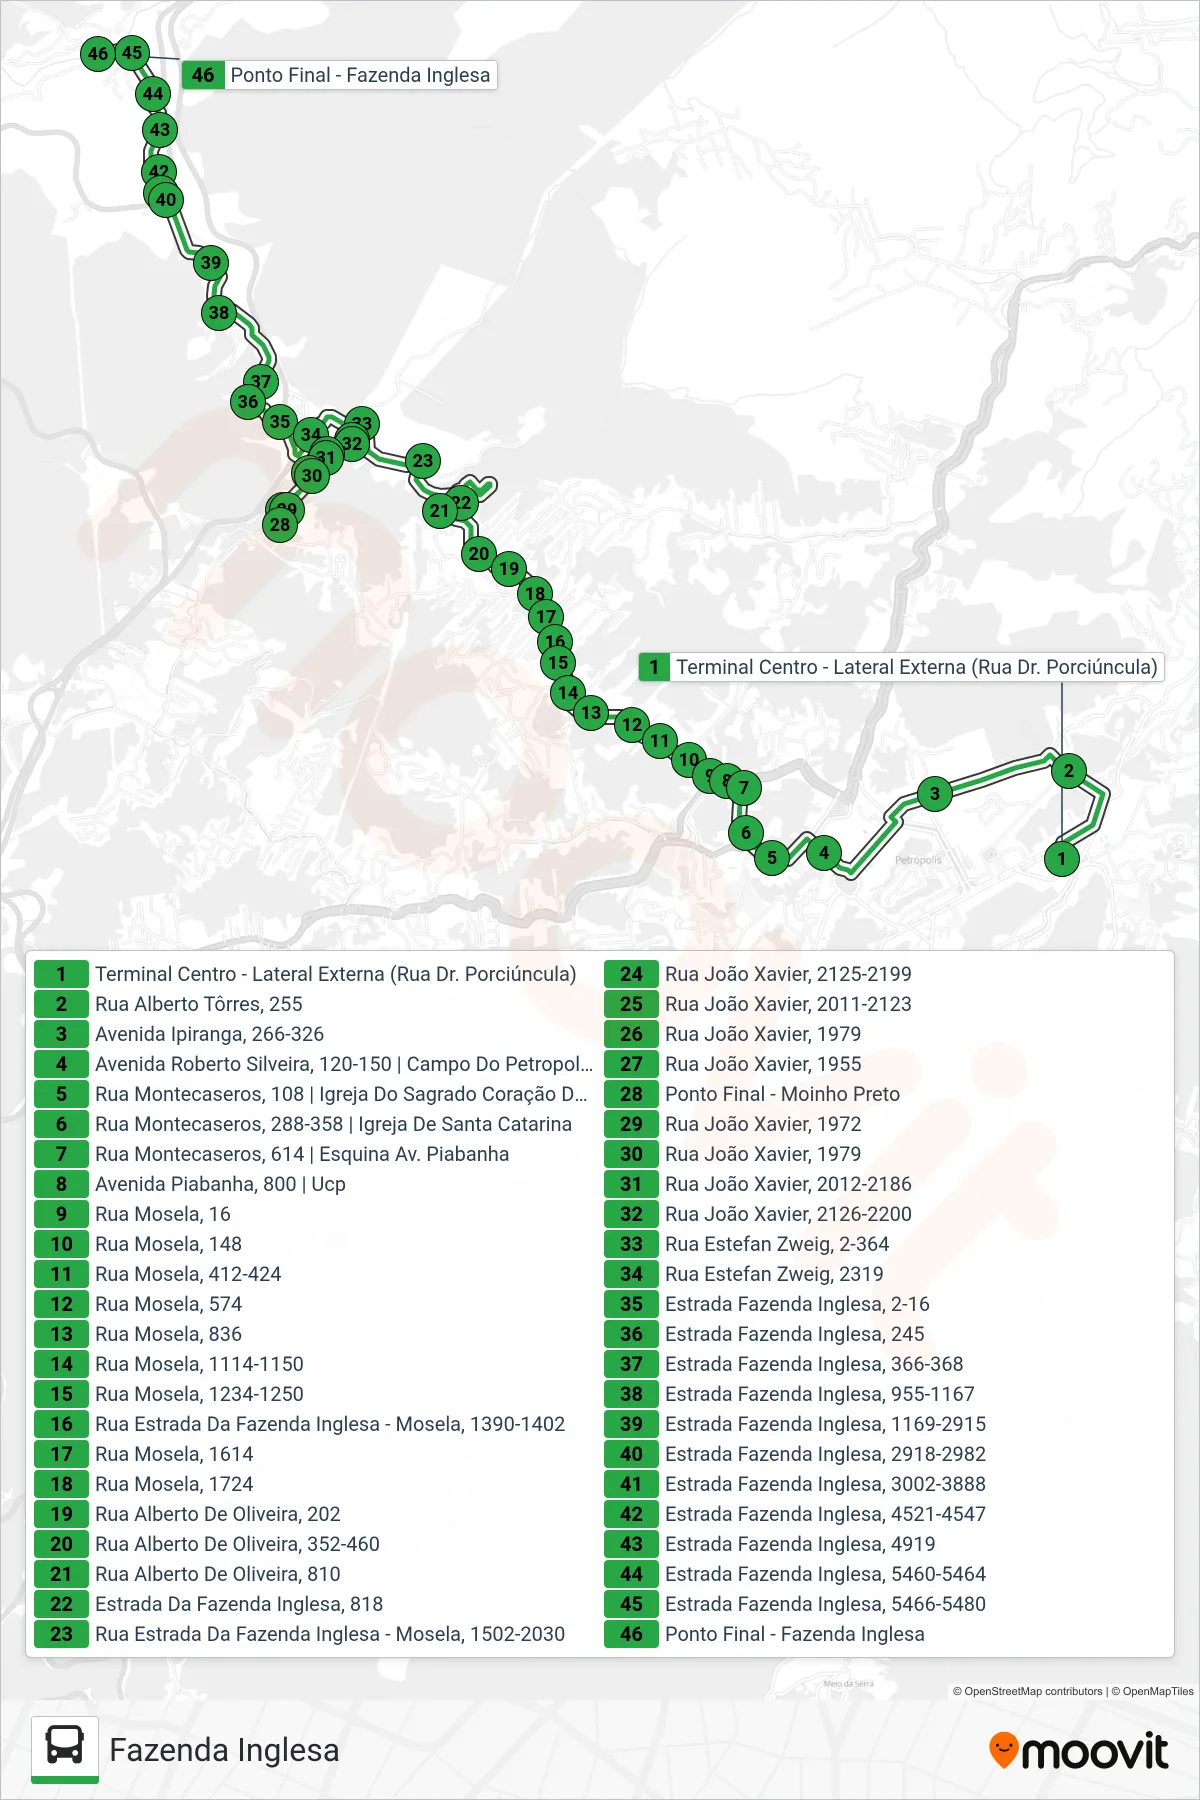The image size is (1200, 1800).
Task: Select stop marker 5 on the map
Action: (772, 857)
